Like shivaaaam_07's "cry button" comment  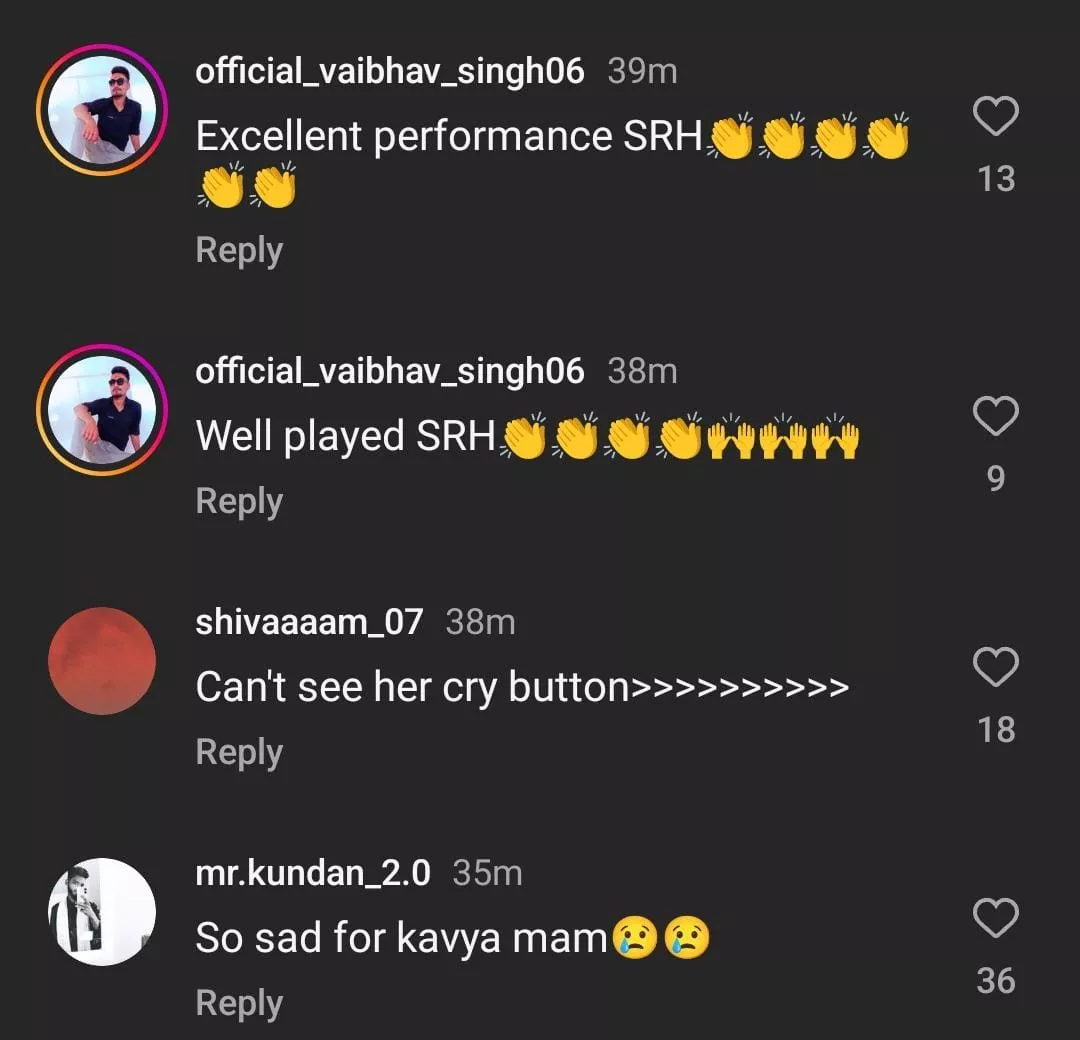click(995, 667)
